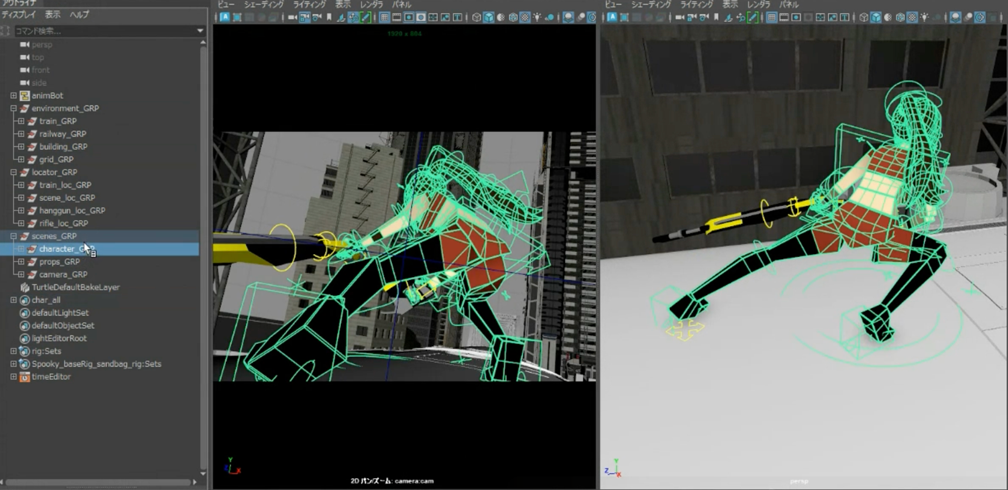
Task: Collapse the environment_GRP node
Action: tap(14, 108)
